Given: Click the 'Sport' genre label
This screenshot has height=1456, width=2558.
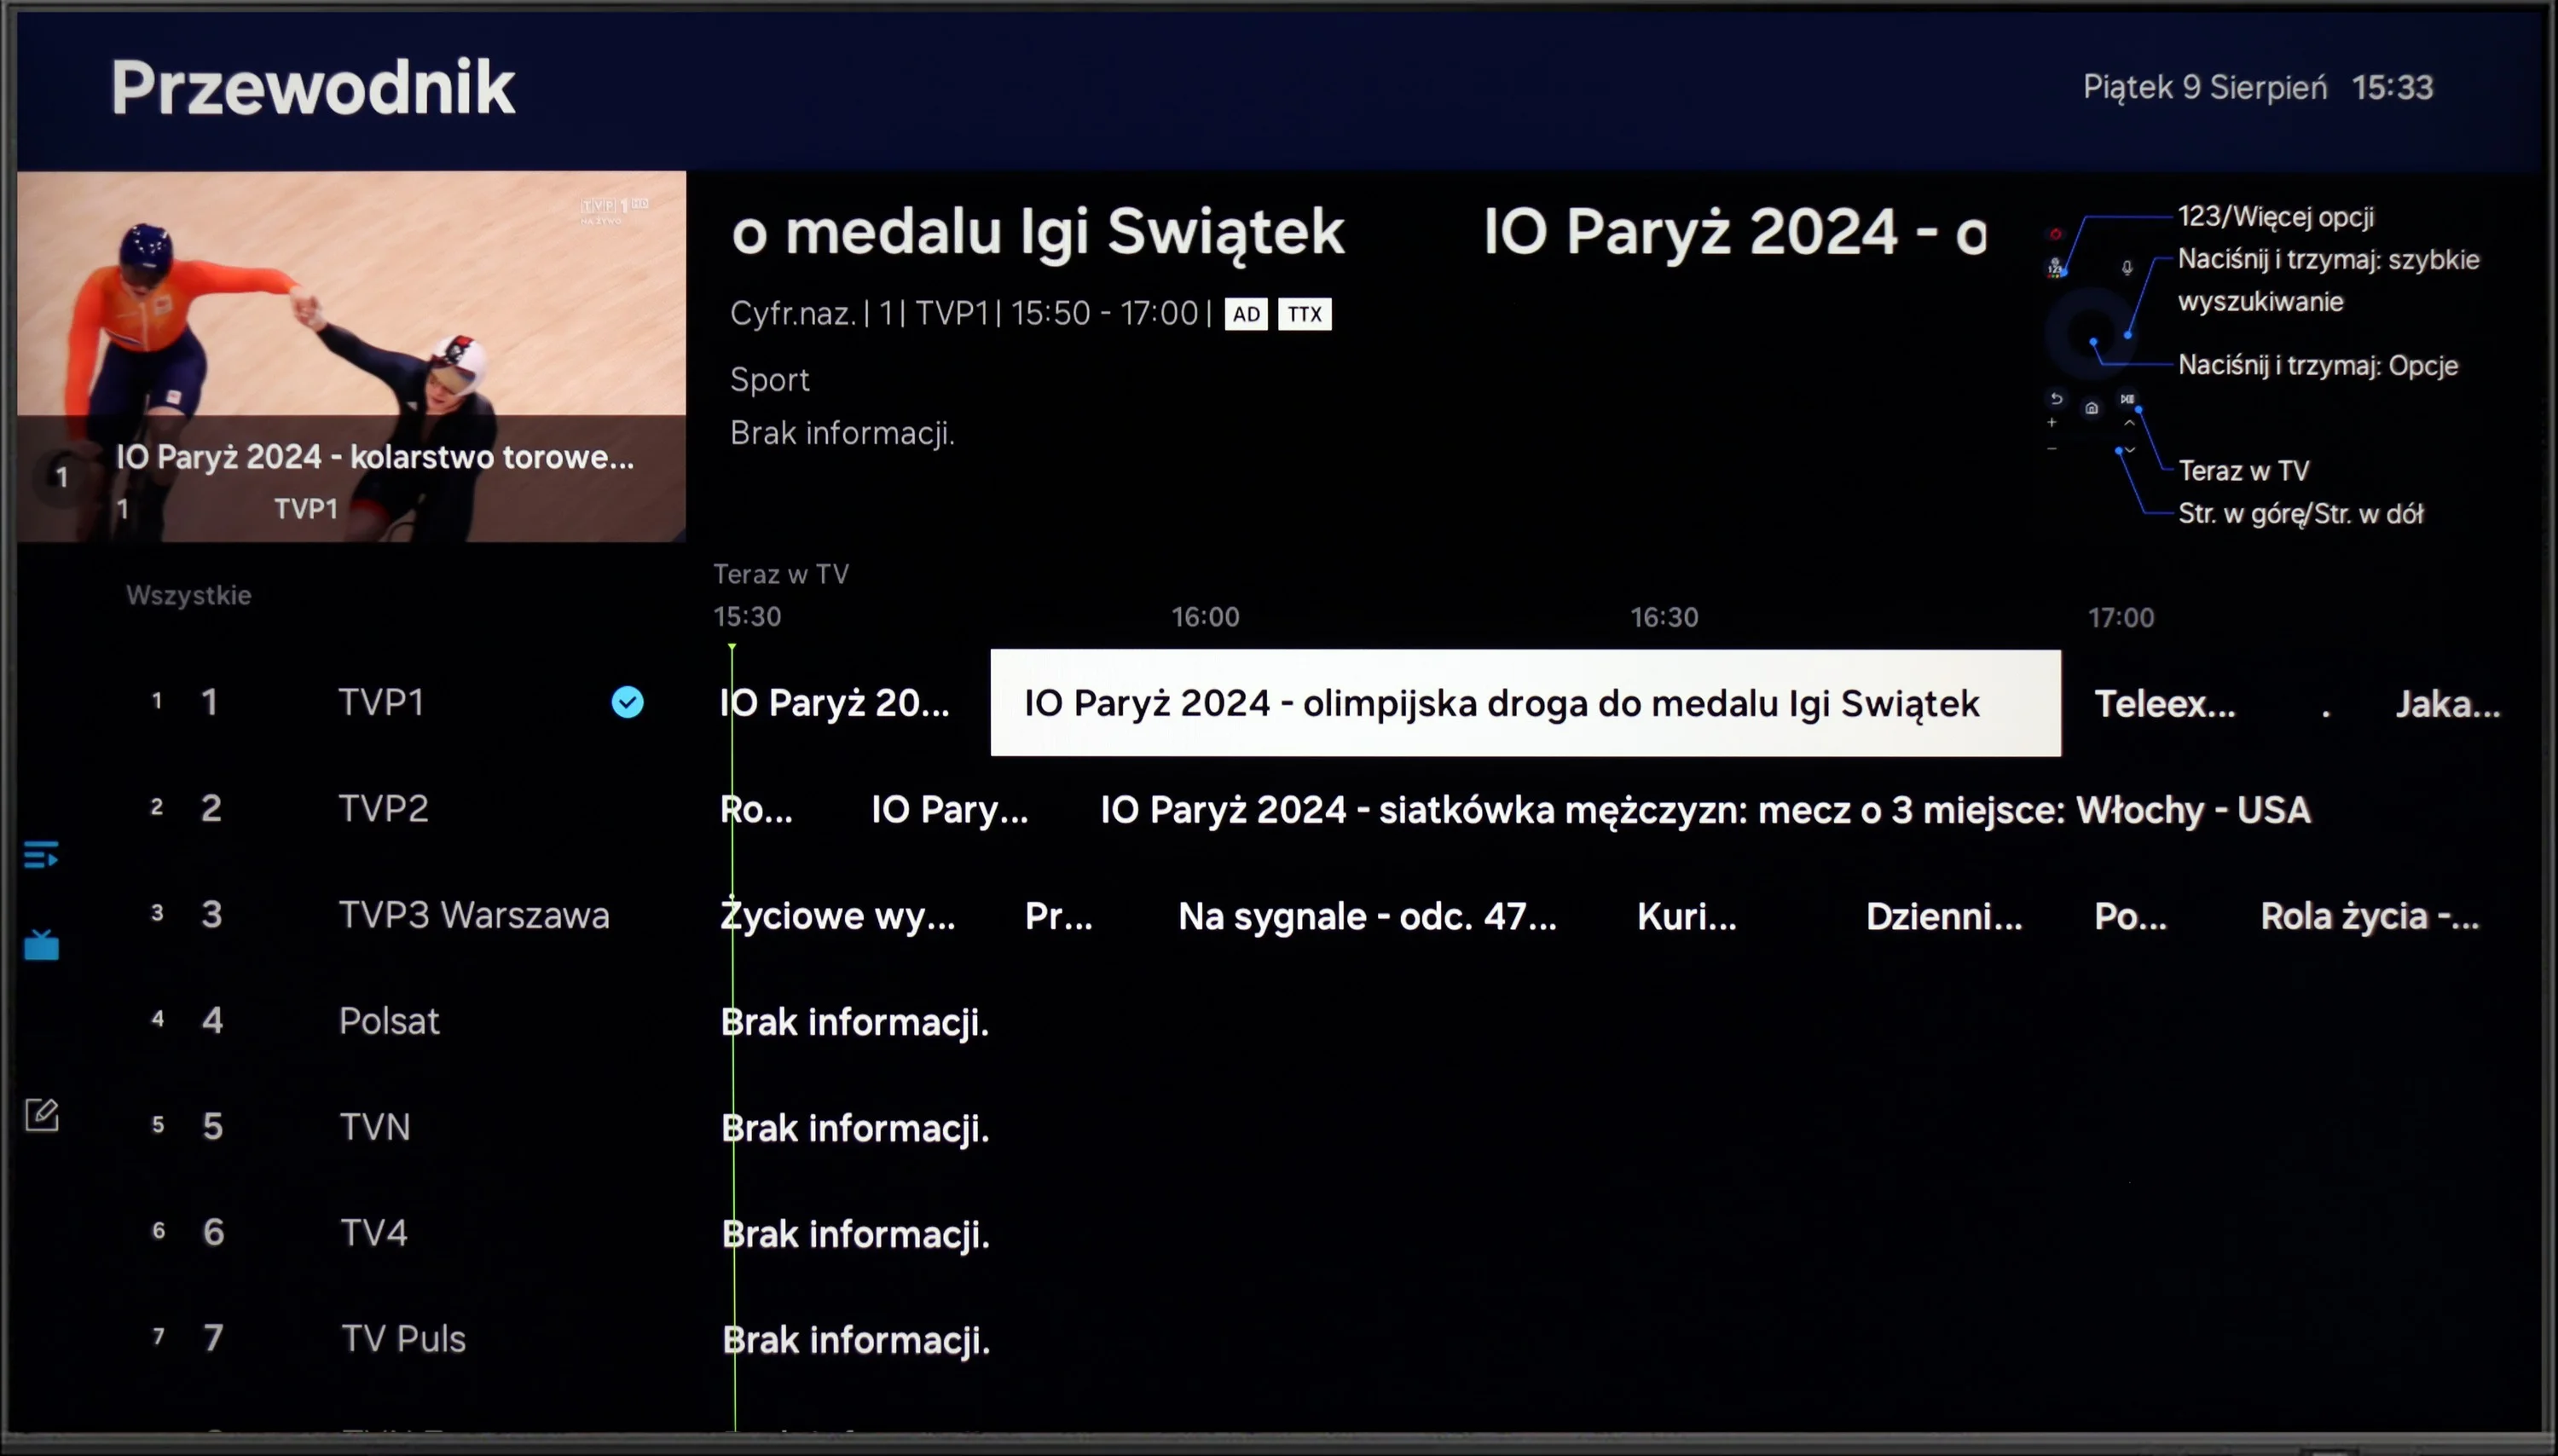Looking at the screenshot, I should coord(769,380).
